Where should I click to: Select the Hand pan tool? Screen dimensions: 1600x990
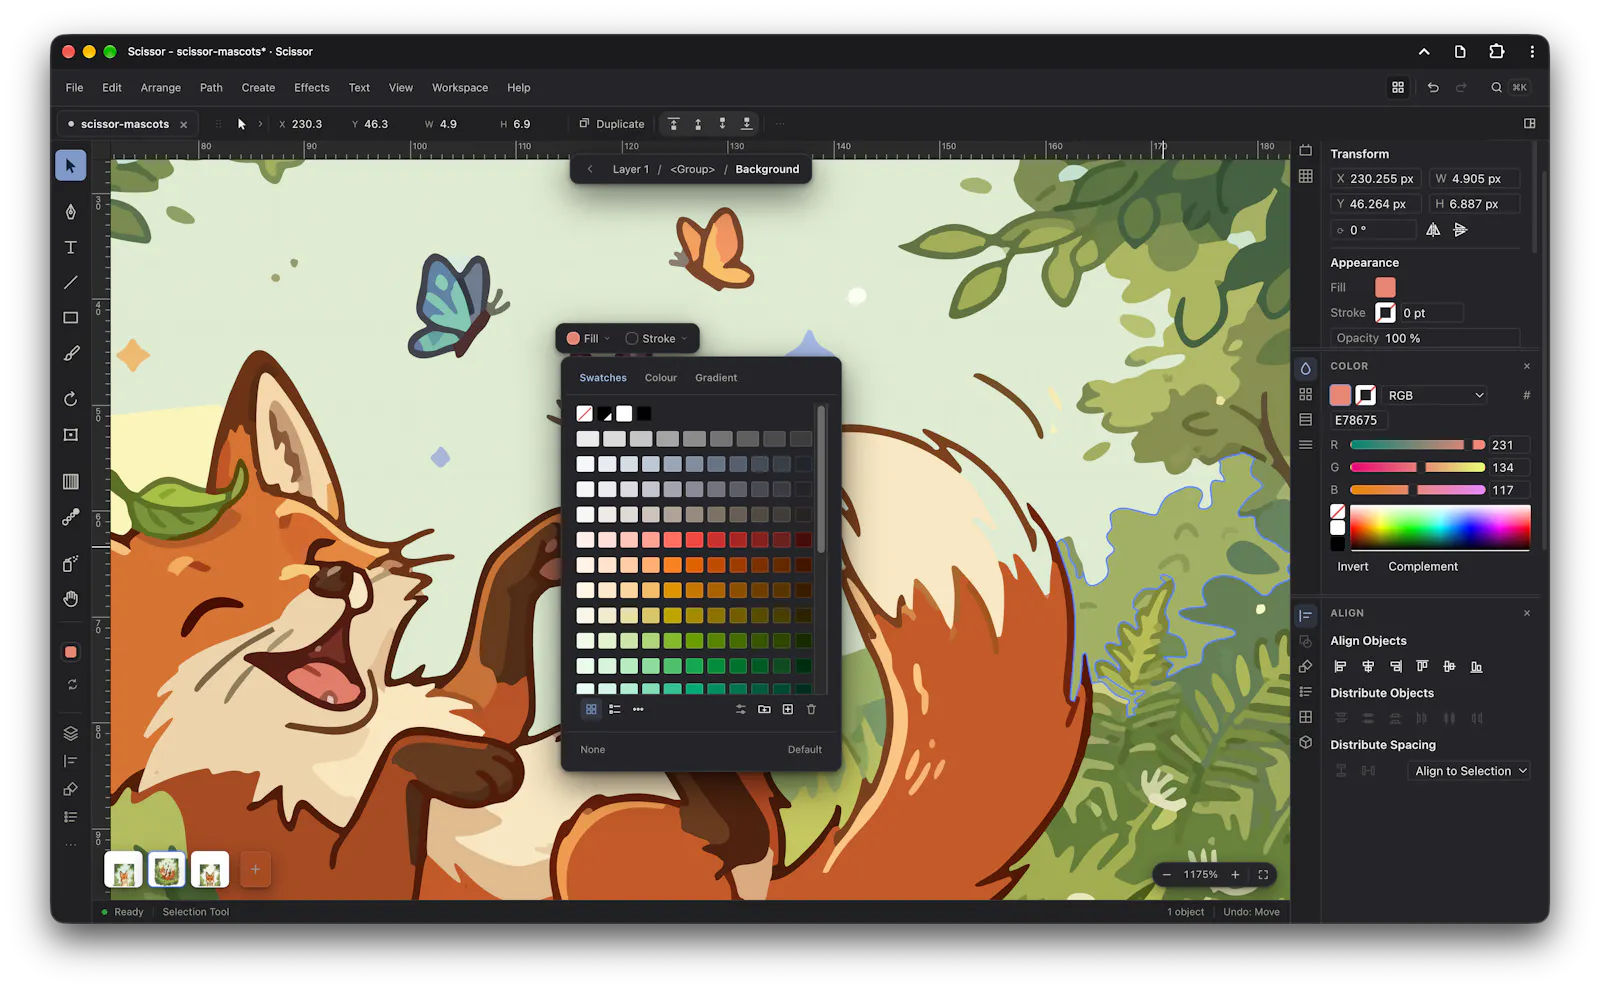70,599
